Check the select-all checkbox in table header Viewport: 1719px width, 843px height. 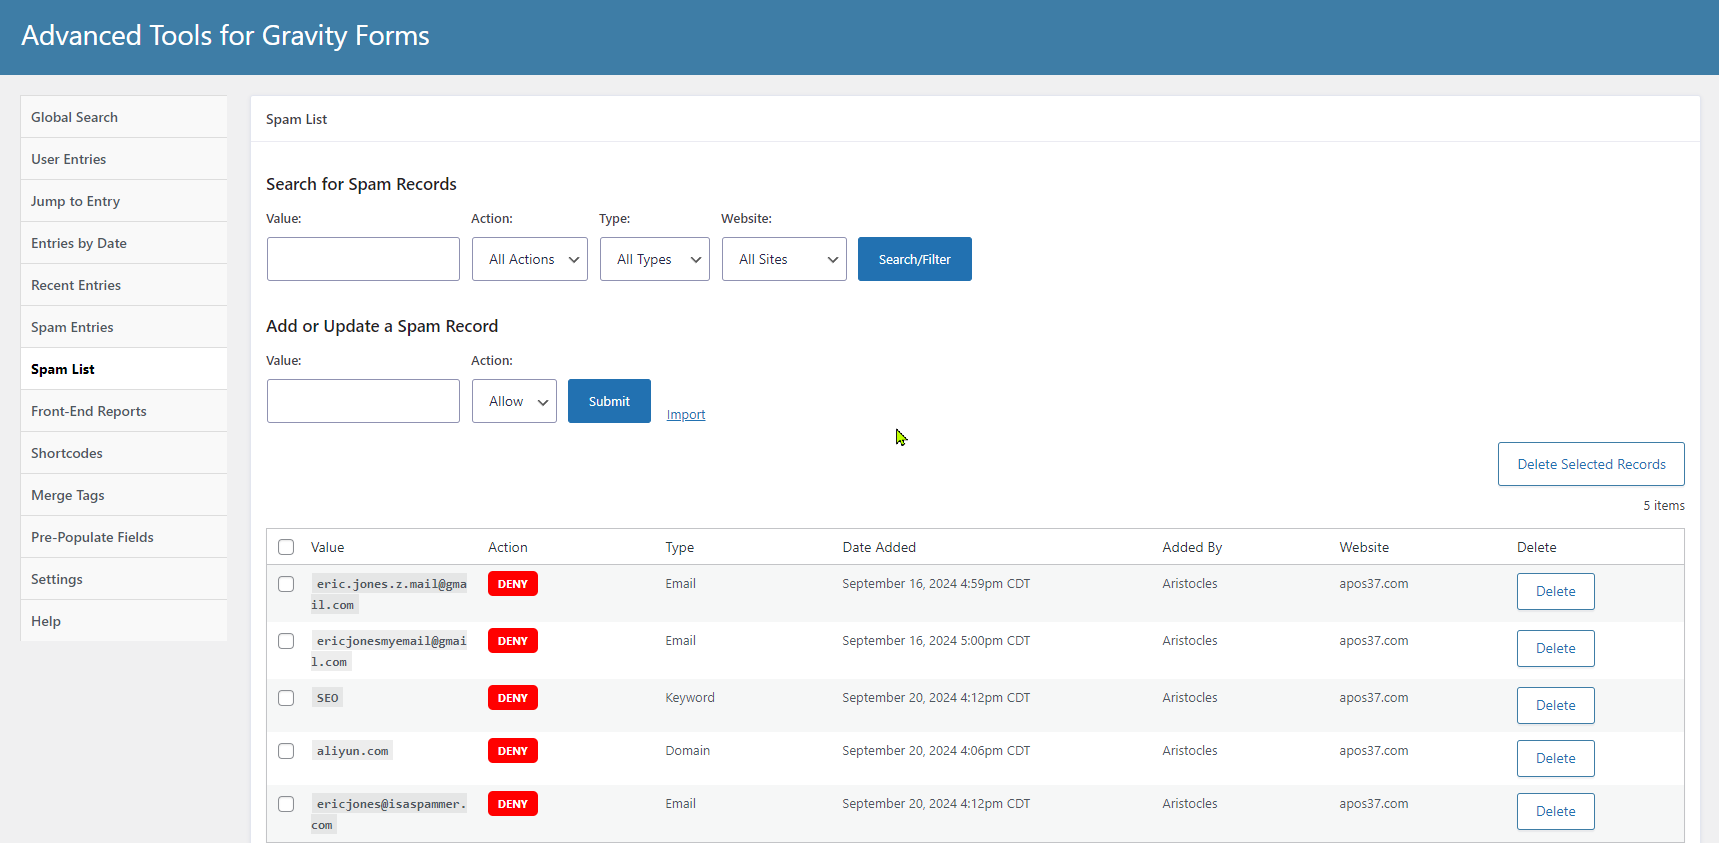pyautogui.click(x=286, y=547)
